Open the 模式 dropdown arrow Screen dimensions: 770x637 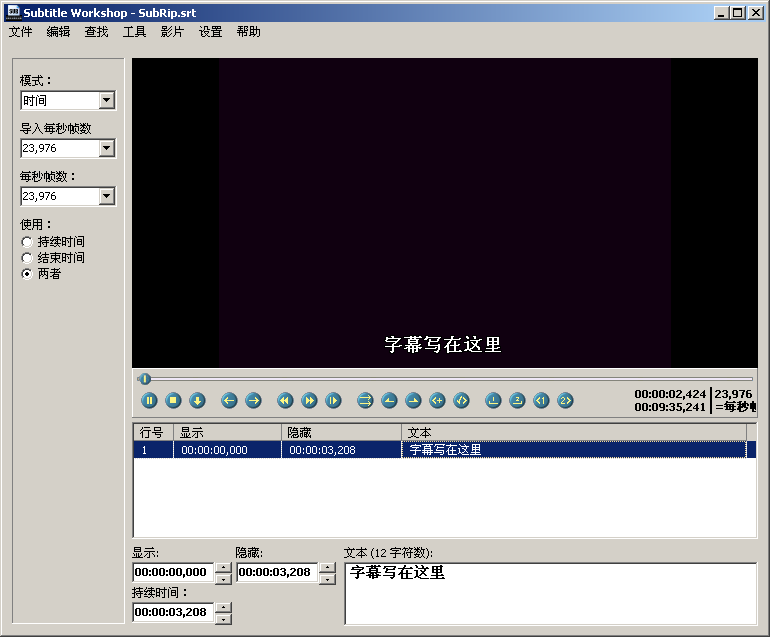point(107,101)
